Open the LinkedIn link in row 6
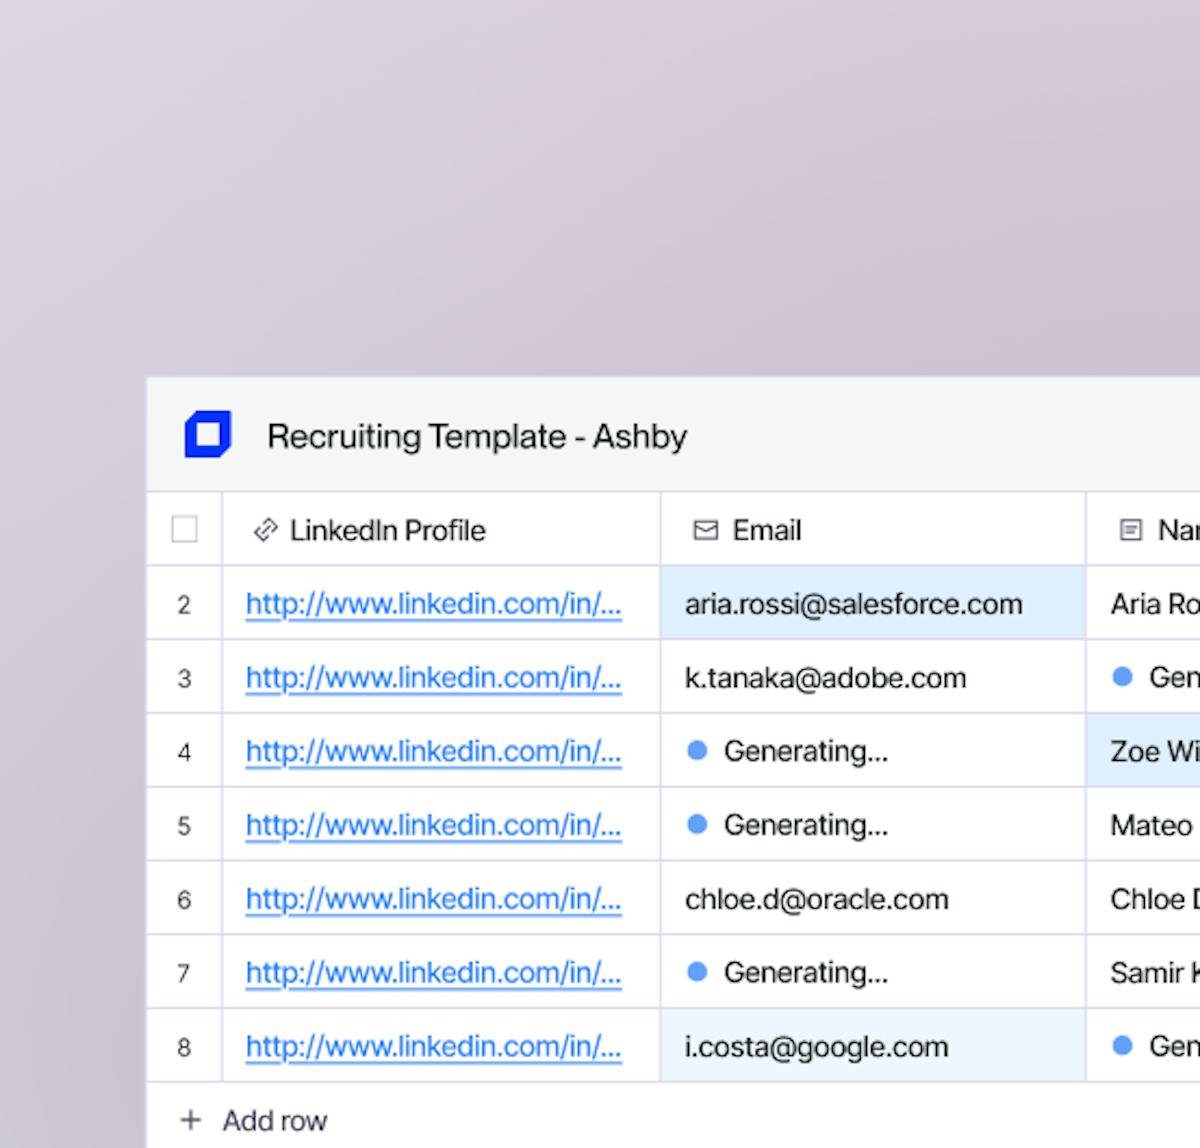Viewport: 1200px width, 1148px height. point(433,899)
